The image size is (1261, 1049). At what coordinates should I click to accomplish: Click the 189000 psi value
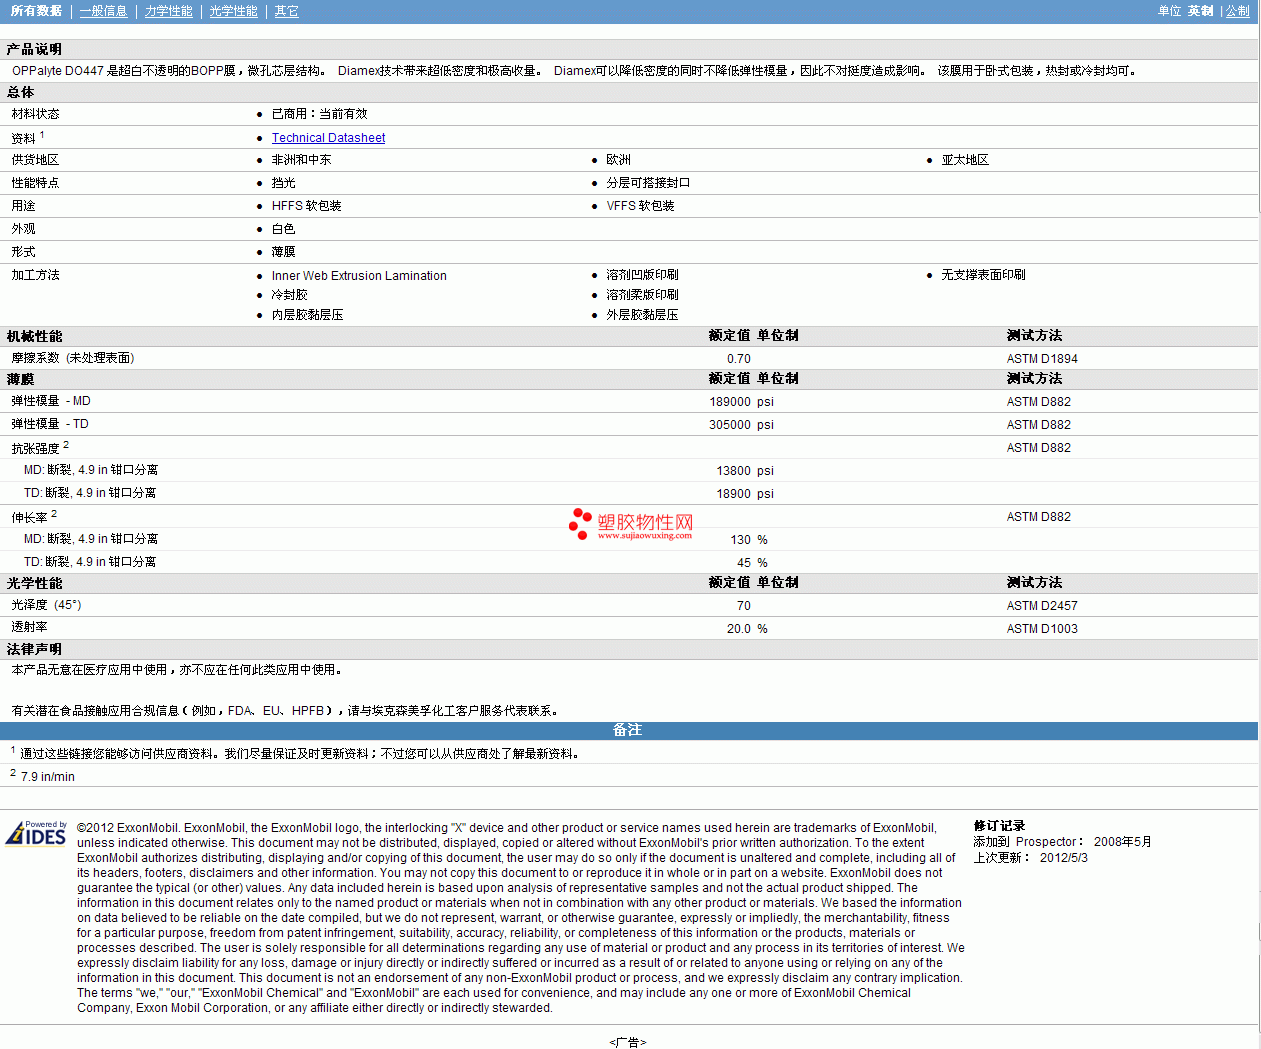(x=741, y=402)
